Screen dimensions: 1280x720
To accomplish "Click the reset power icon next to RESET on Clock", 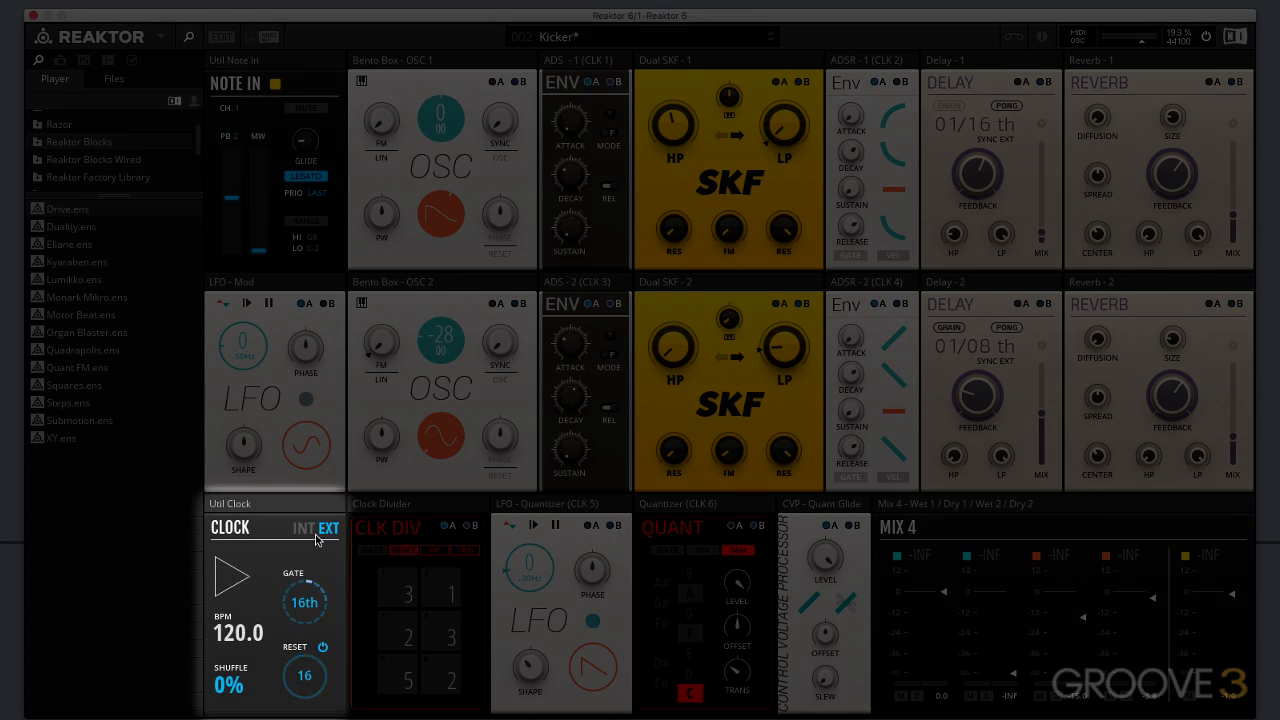I will click(322, 647).
